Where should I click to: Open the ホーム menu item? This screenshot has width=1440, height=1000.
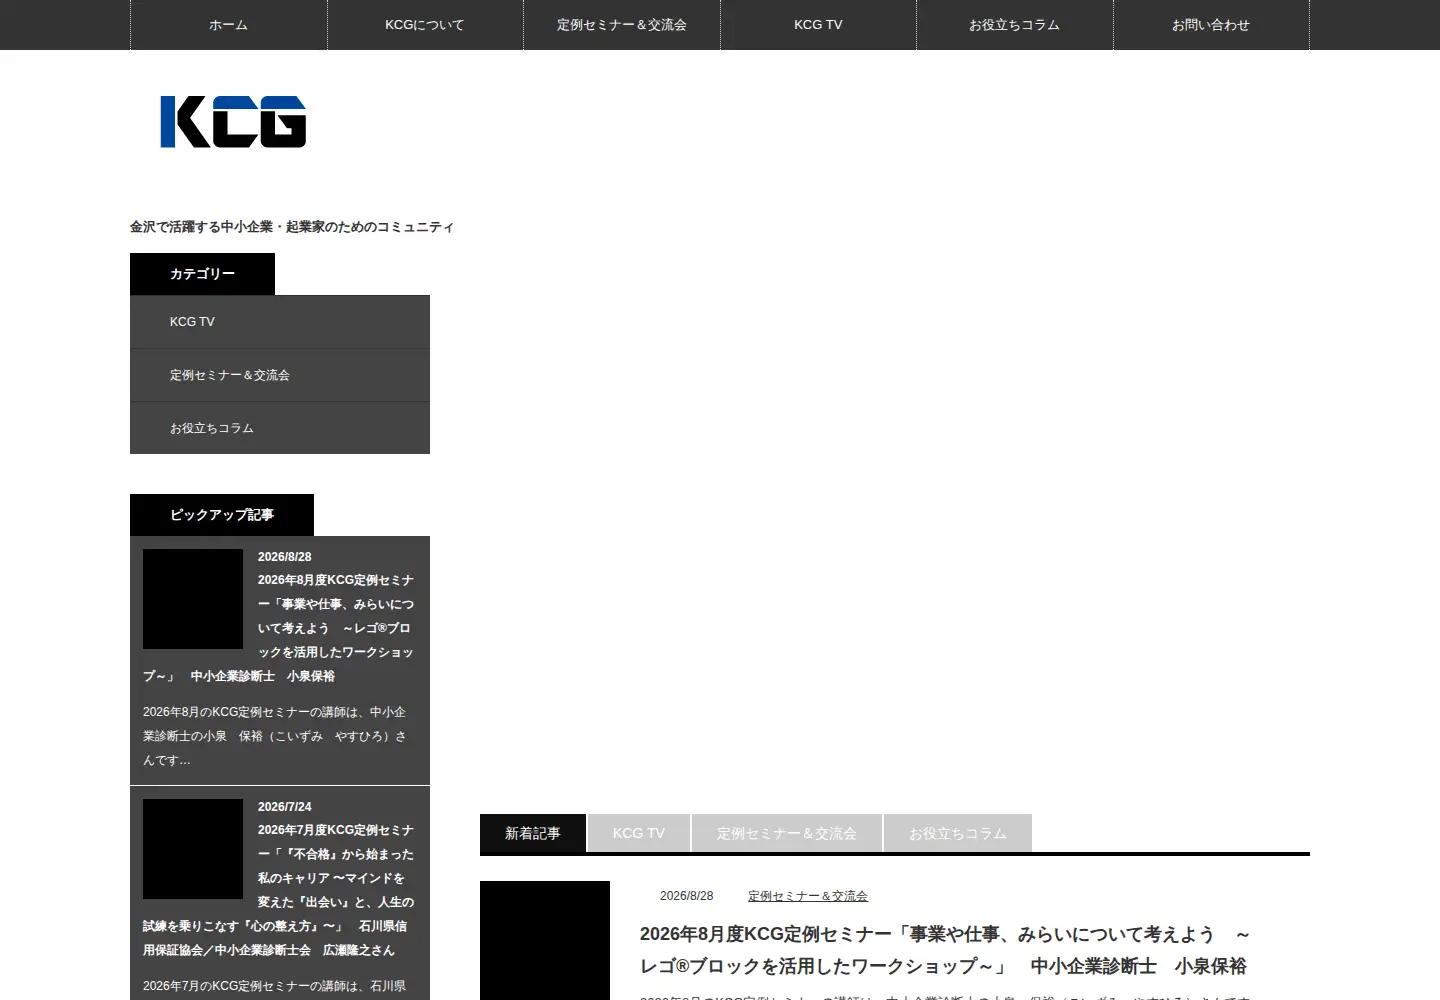(x=228, y=25)
